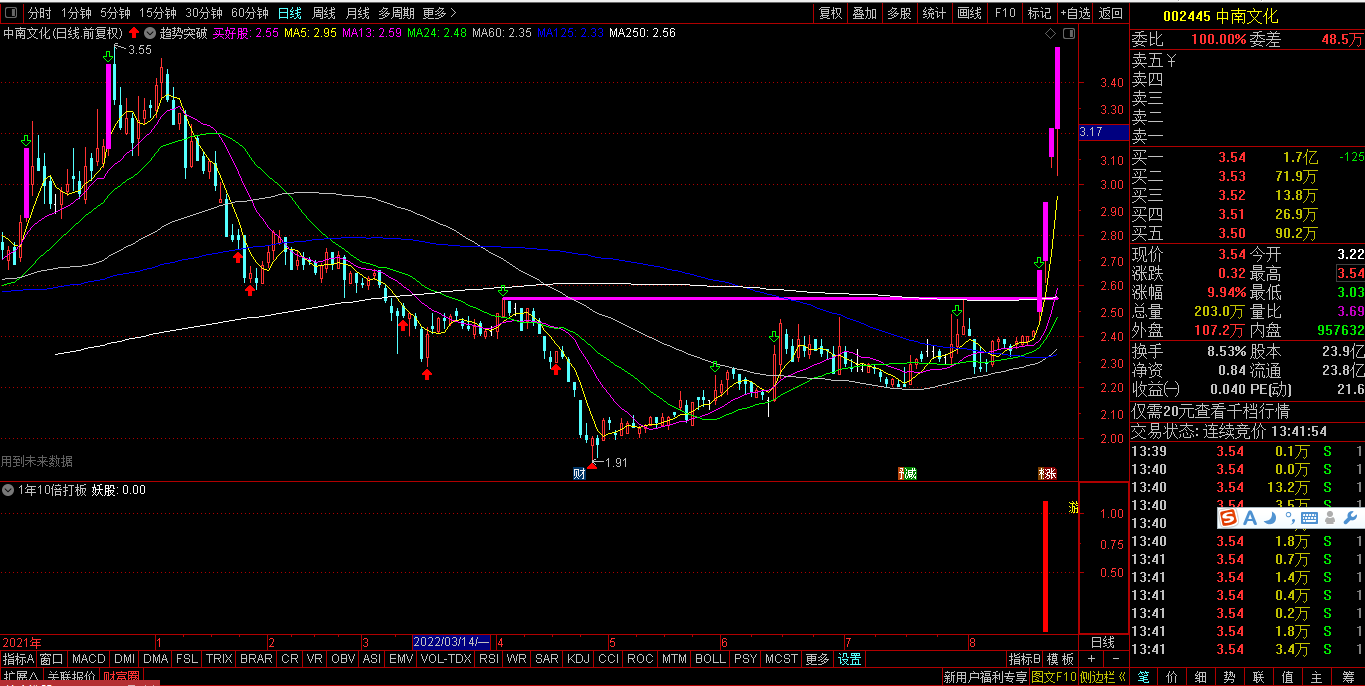Viewport: 1365px width, 686px height.
Task: Select the MACD indicator tab
Action: (x=88, y=659)
